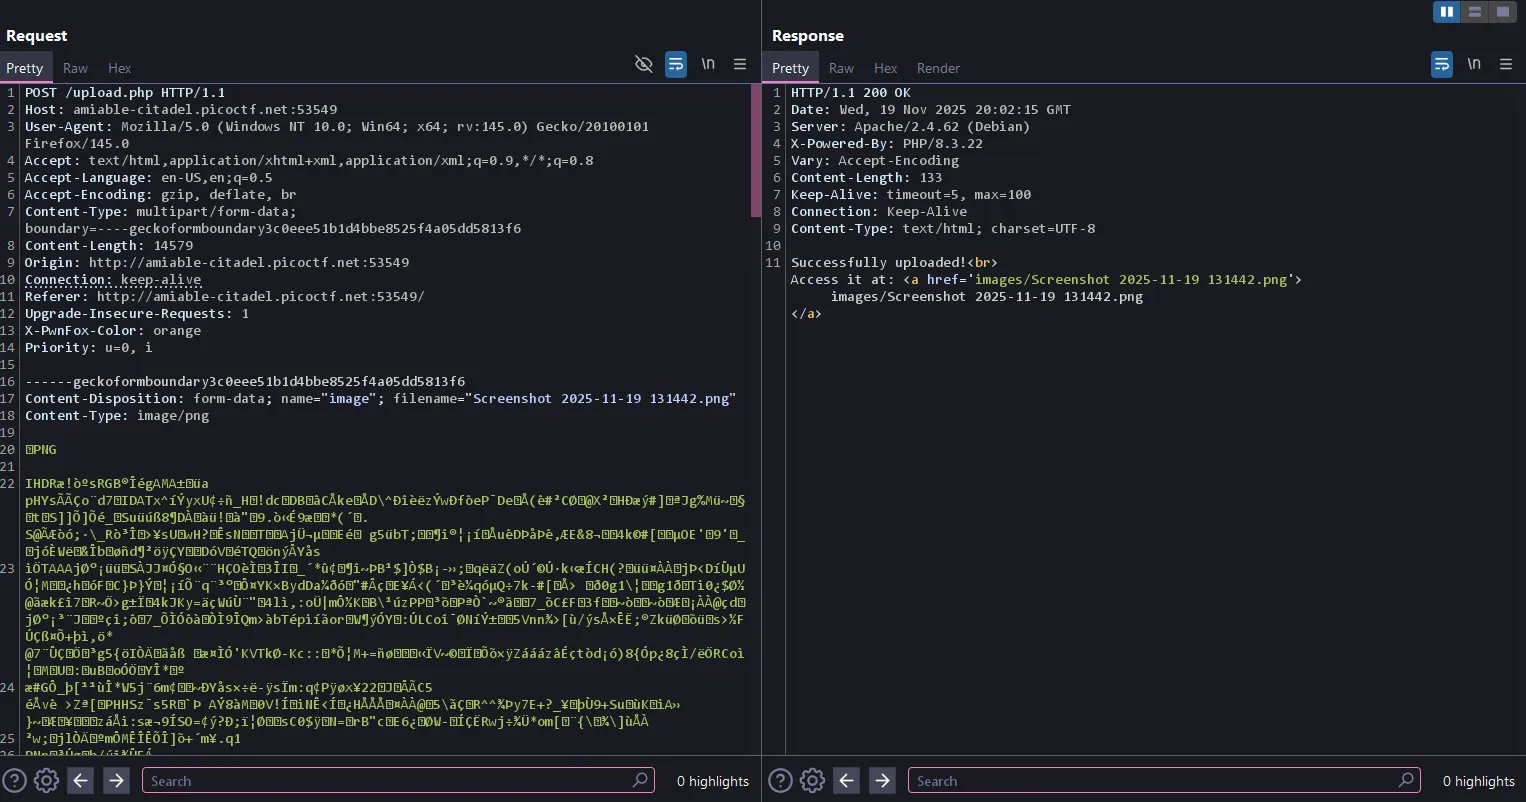Open the Response panel hamburger options menu
Screen dimensions: 1526x802
coord(1507,63)
